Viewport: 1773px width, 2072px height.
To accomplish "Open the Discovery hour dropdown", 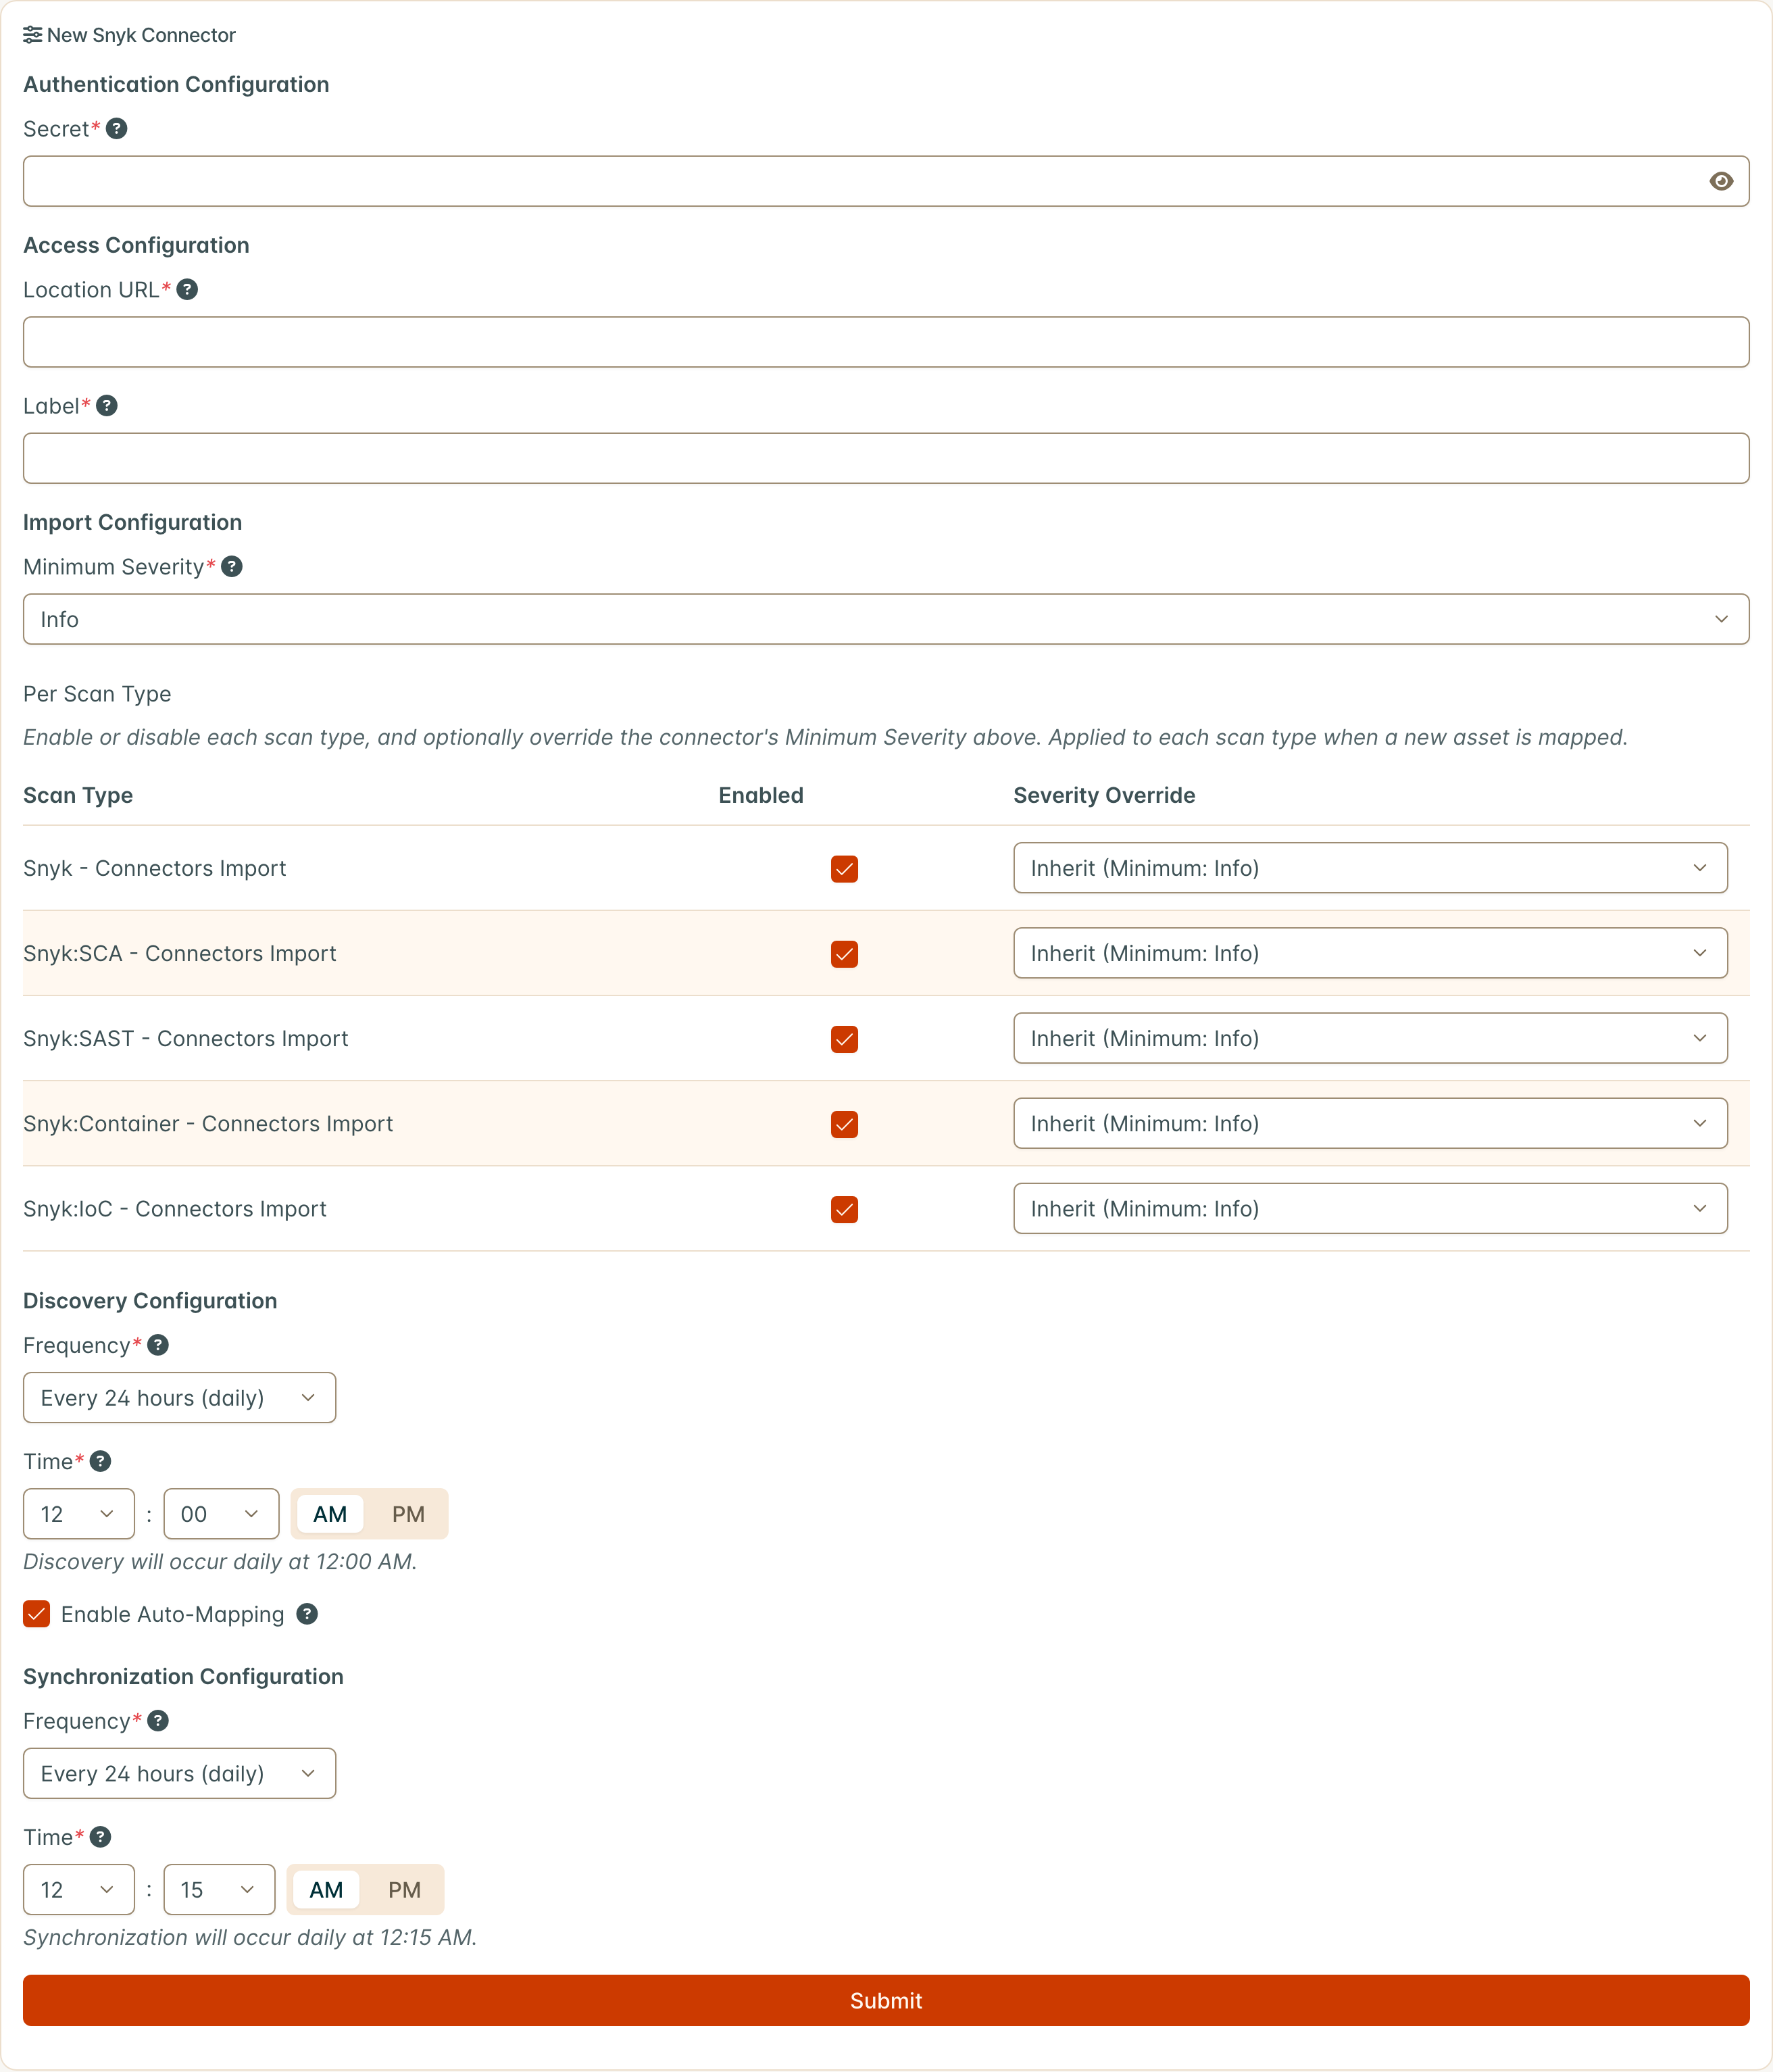I will pyautogui.click(x=78, y=1514).
